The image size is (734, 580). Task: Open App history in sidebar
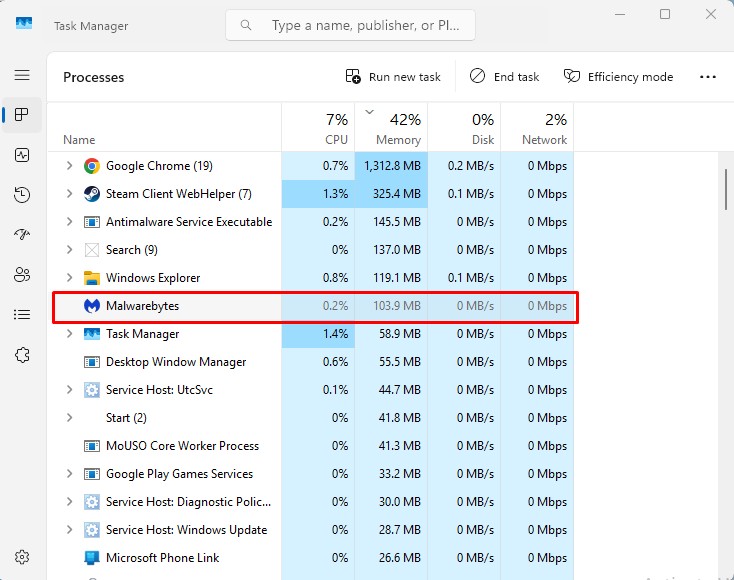point(22,195)
